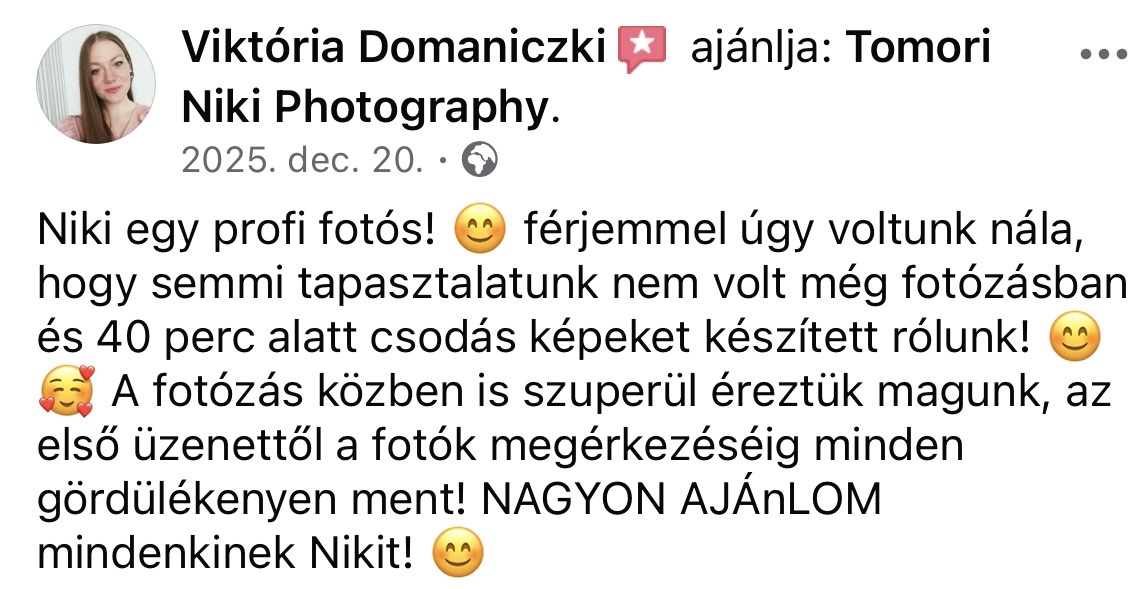Open the "Tomori" page link on first line
The height and width of the screenshot is (589, 1141).
(x=918, y=47)
